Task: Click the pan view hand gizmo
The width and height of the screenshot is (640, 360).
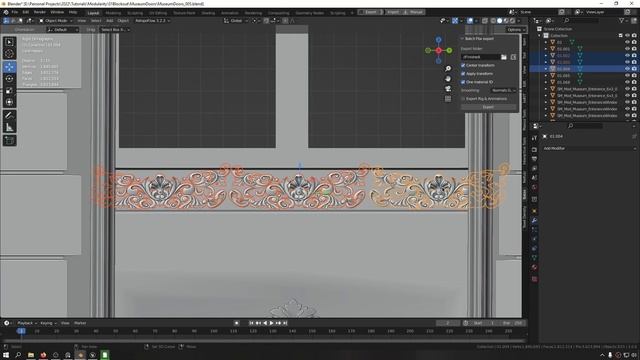Action: pyautogui.click(x=448, y=79)
